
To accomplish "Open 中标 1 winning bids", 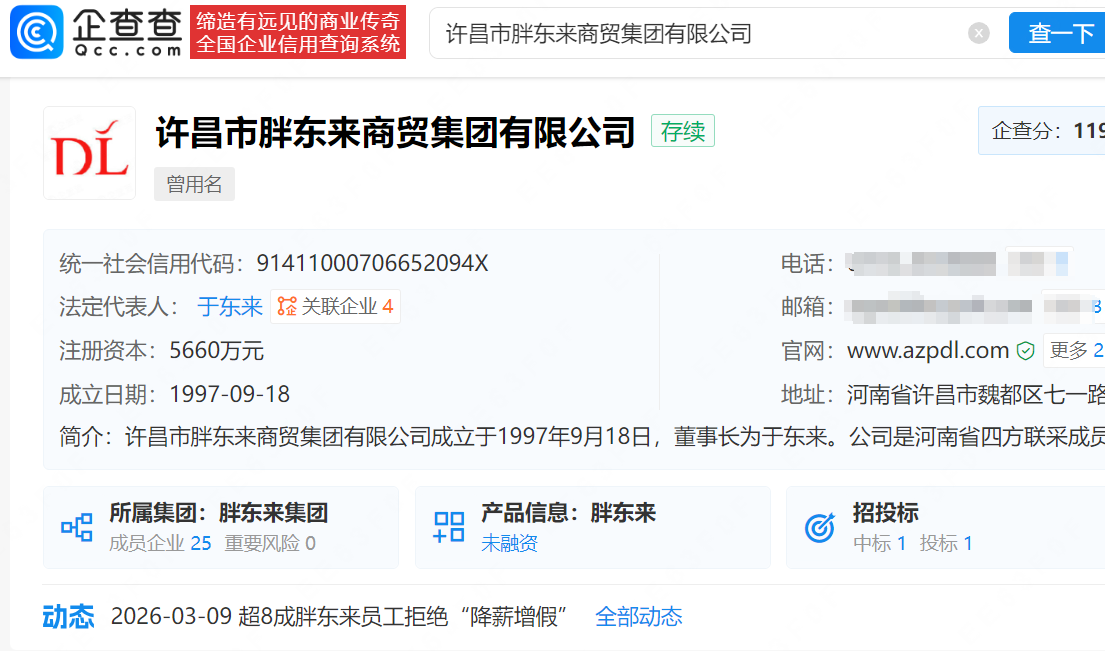I will click(x=879, y=544).
